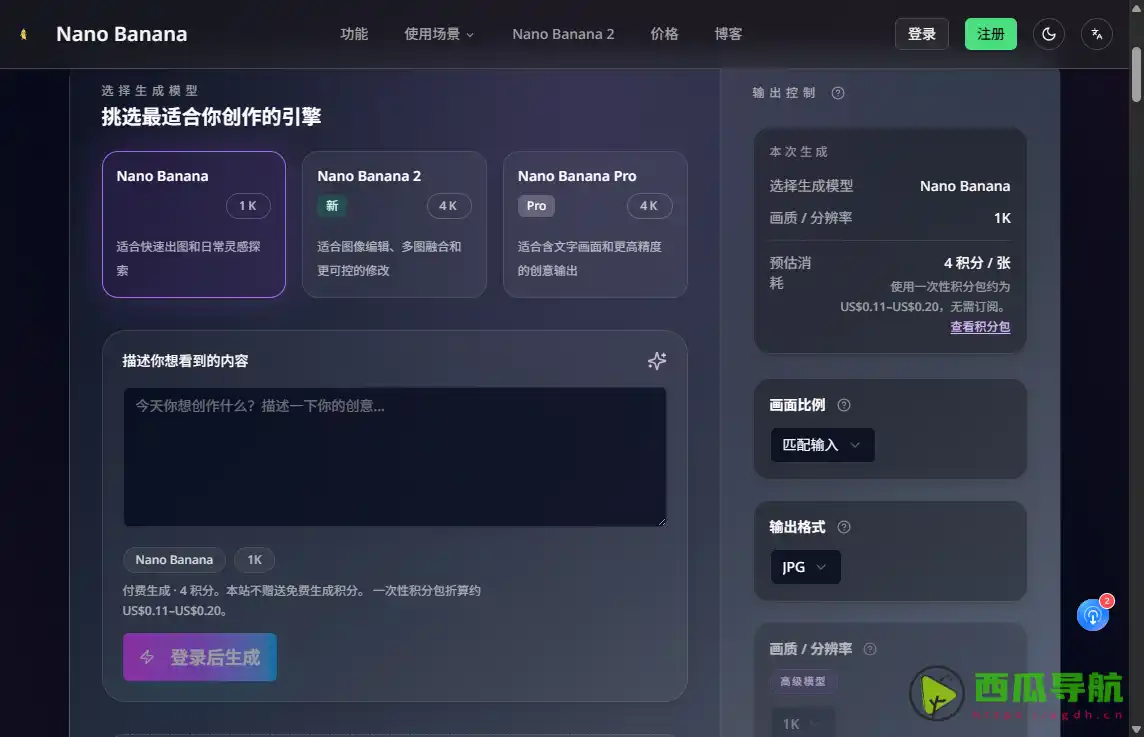The height and width of the screenshot is (737, 1144).
Task: Click the 4 积分 / 张 cost value
Action: click(977, 263)
